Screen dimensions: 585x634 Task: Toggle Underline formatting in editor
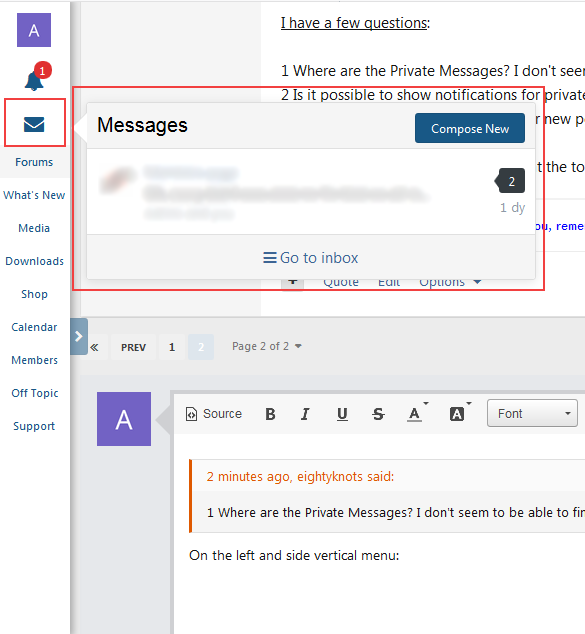(342, 414)
